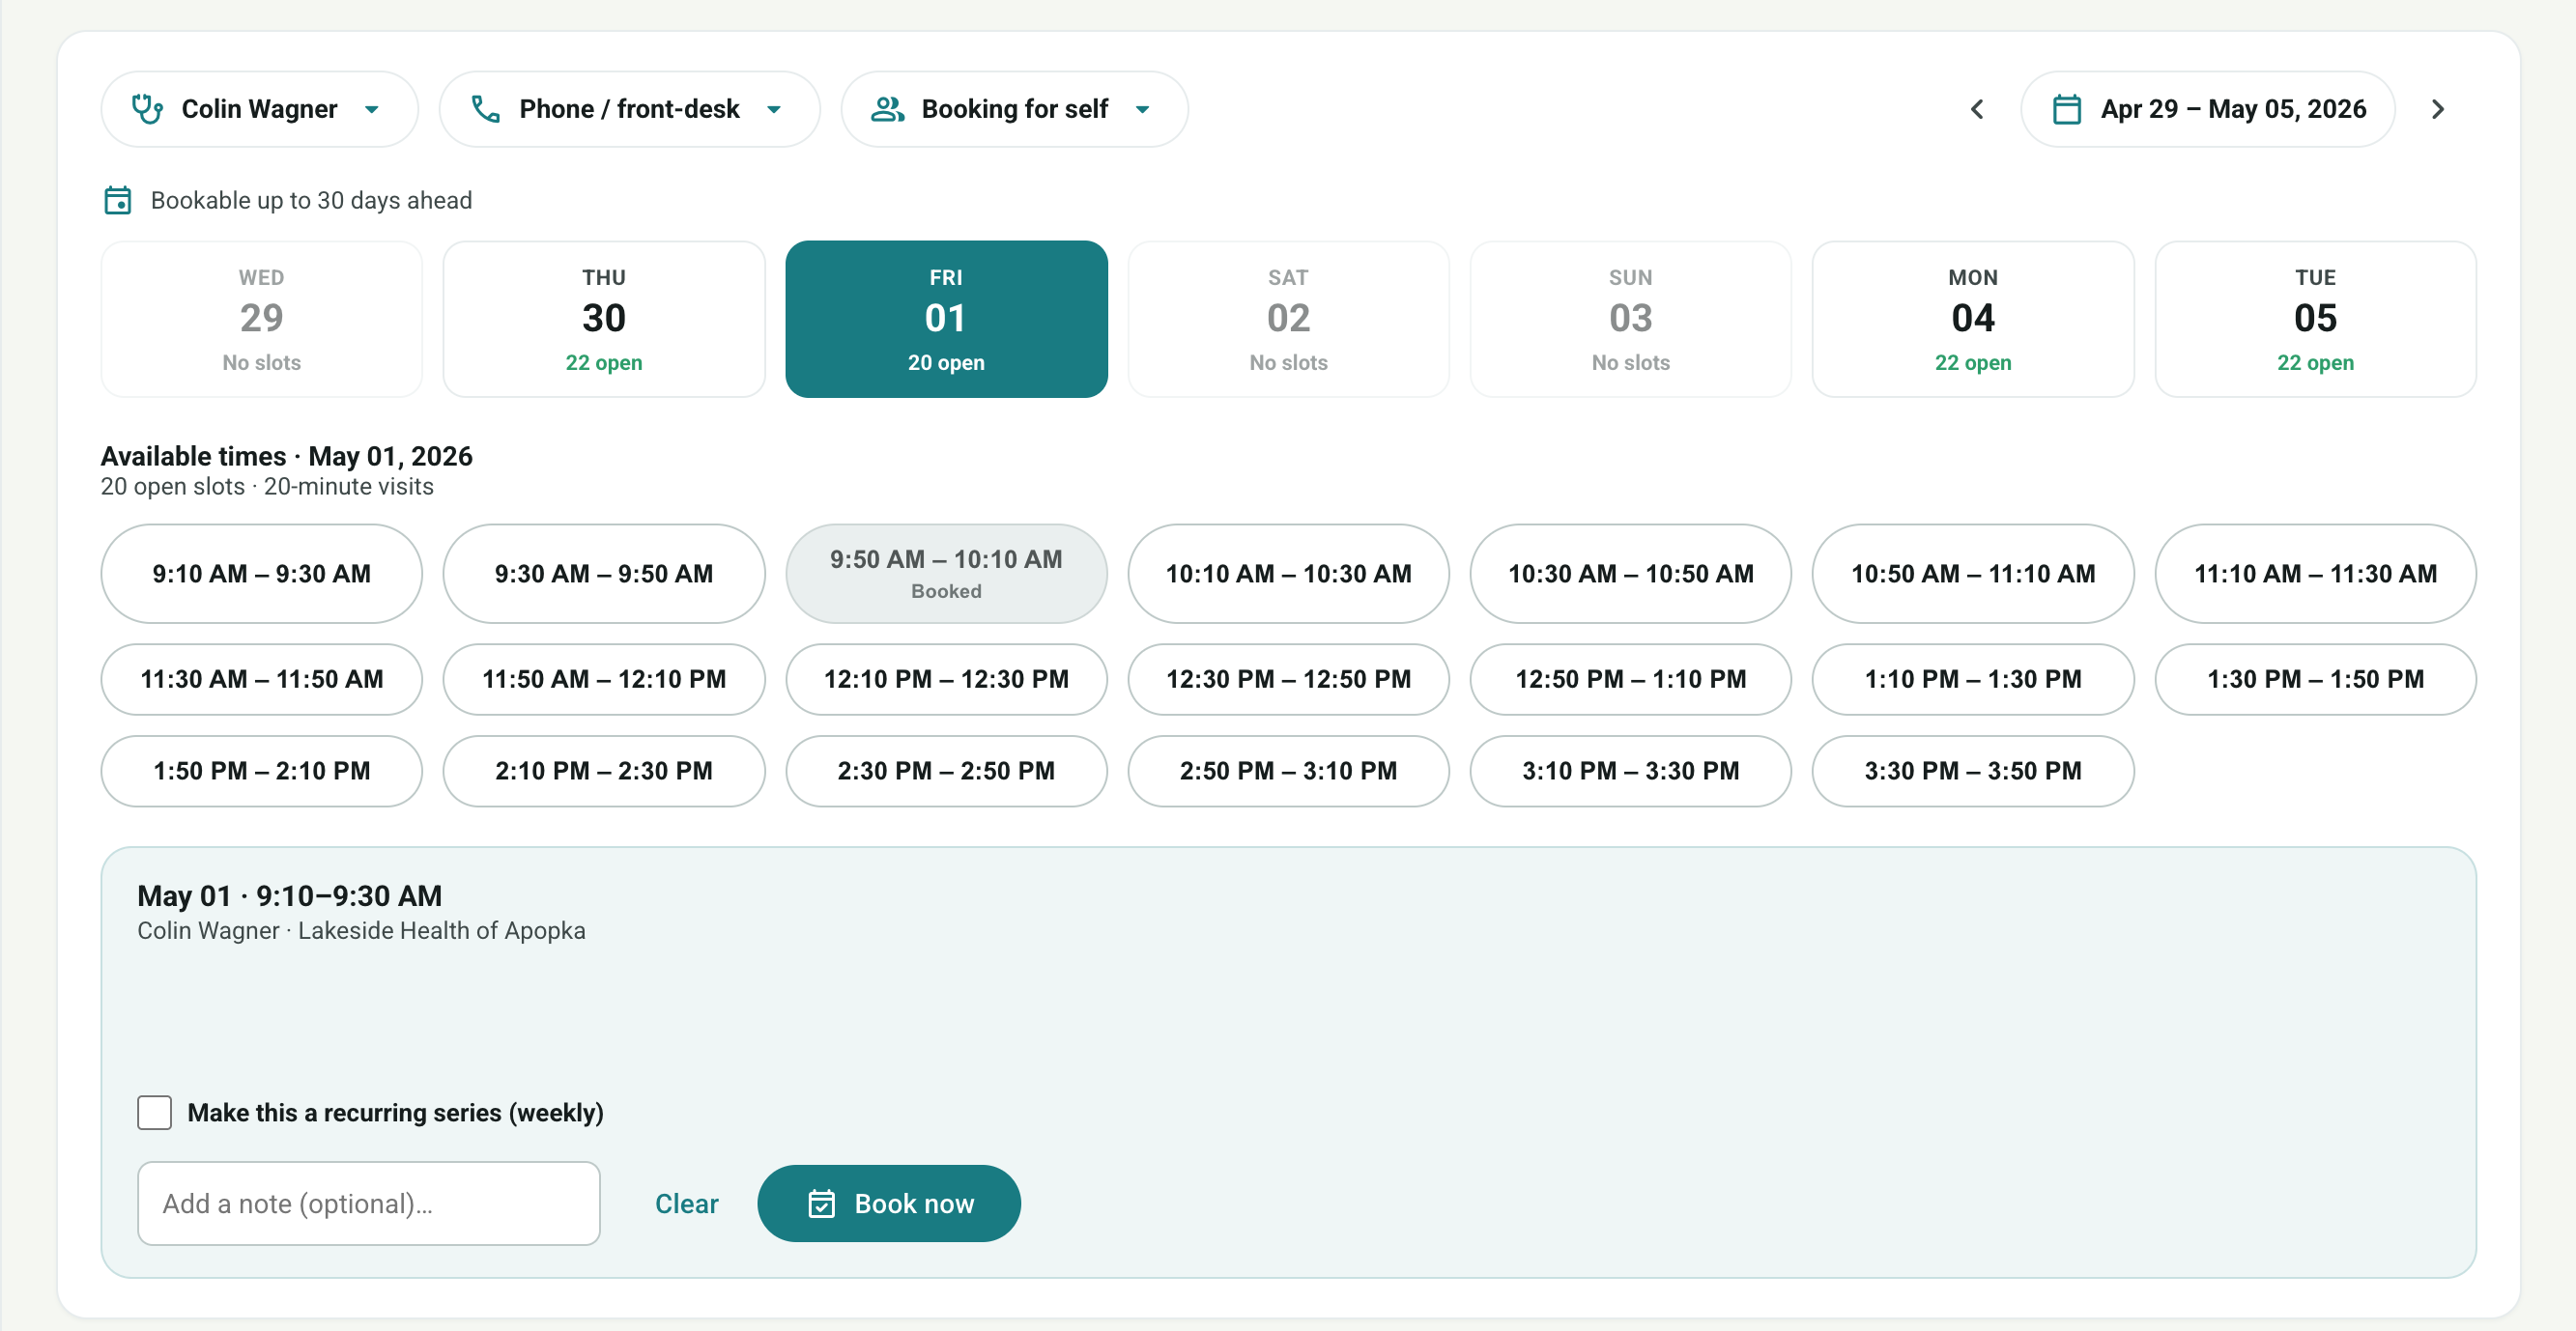This screenshot has height=1331, width=2576.
Task: Choose the 2:30 PM – 2:50 PM slot
Action: click(946, 771)
